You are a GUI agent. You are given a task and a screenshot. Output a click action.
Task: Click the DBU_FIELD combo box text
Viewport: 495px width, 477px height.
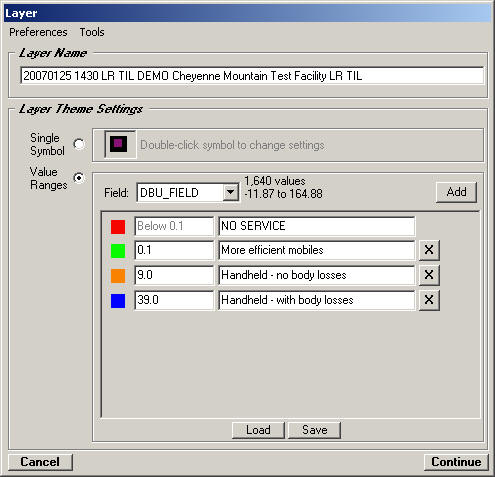tap(180, 193)
